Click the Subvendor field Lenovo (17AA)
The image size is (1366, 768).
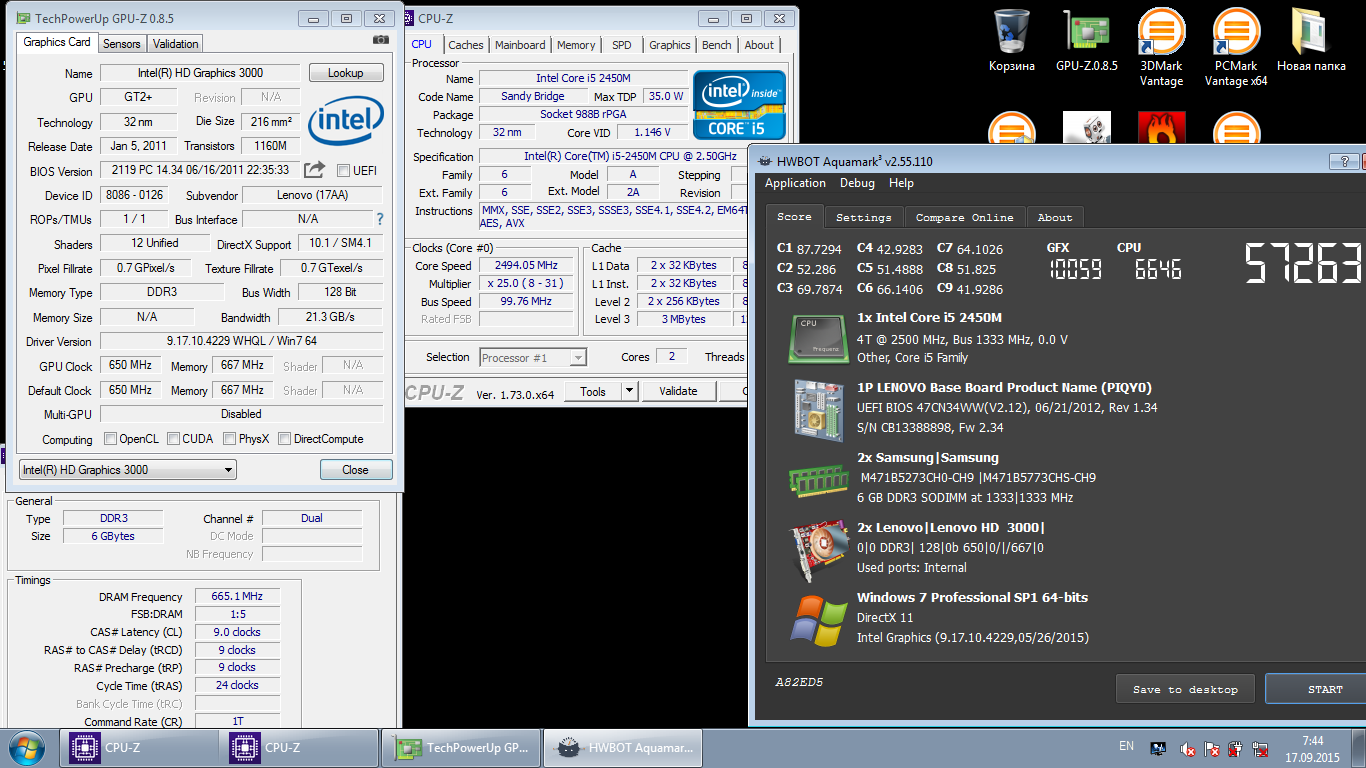pos(312,195)
